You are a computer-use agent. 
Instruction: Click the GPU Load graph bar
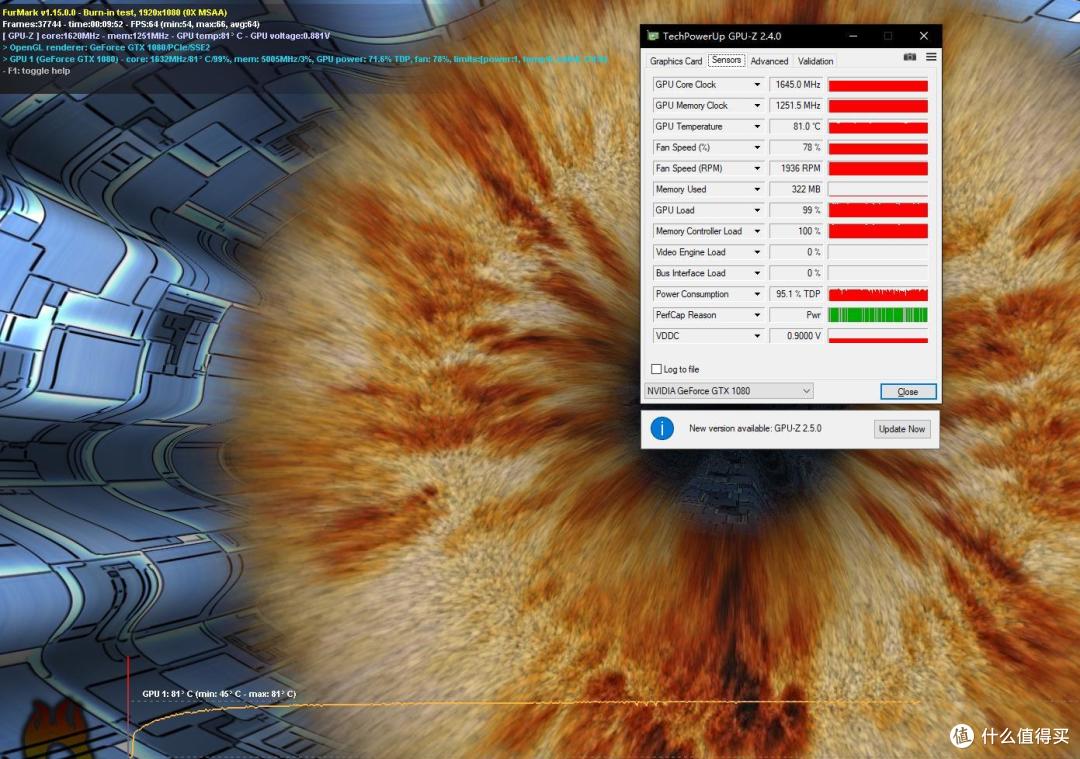tap(878, 210)
